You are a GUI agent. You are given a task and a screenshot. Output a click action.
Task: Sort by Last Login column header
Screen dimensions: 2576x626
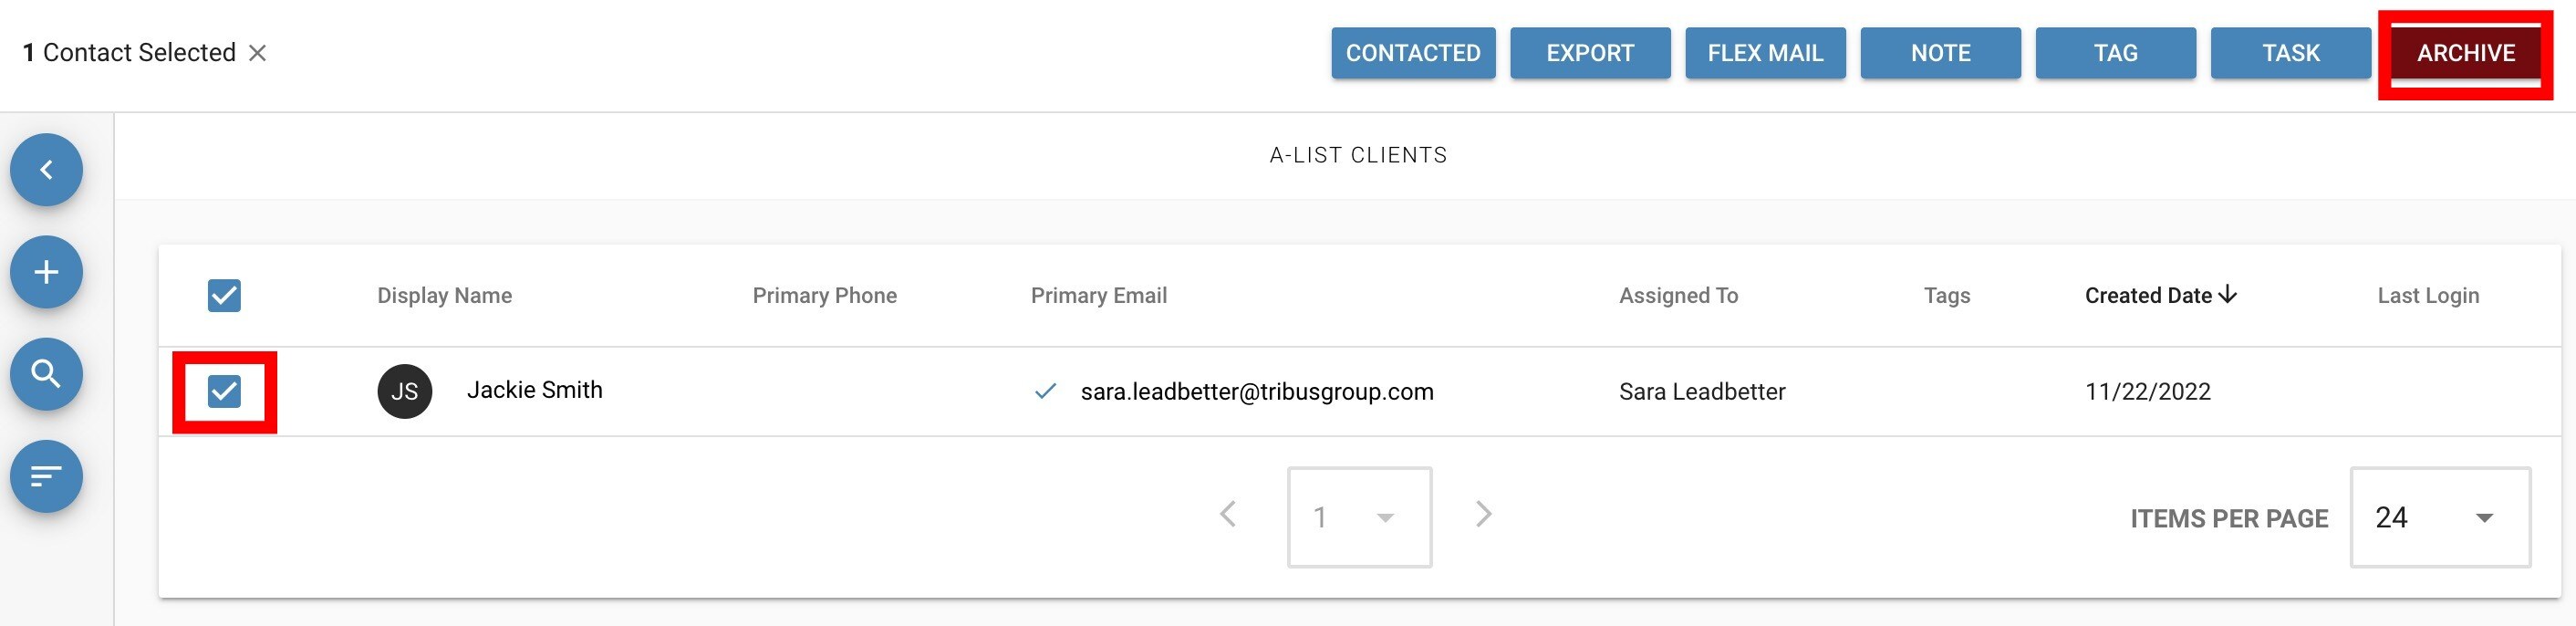[2427, 295]
